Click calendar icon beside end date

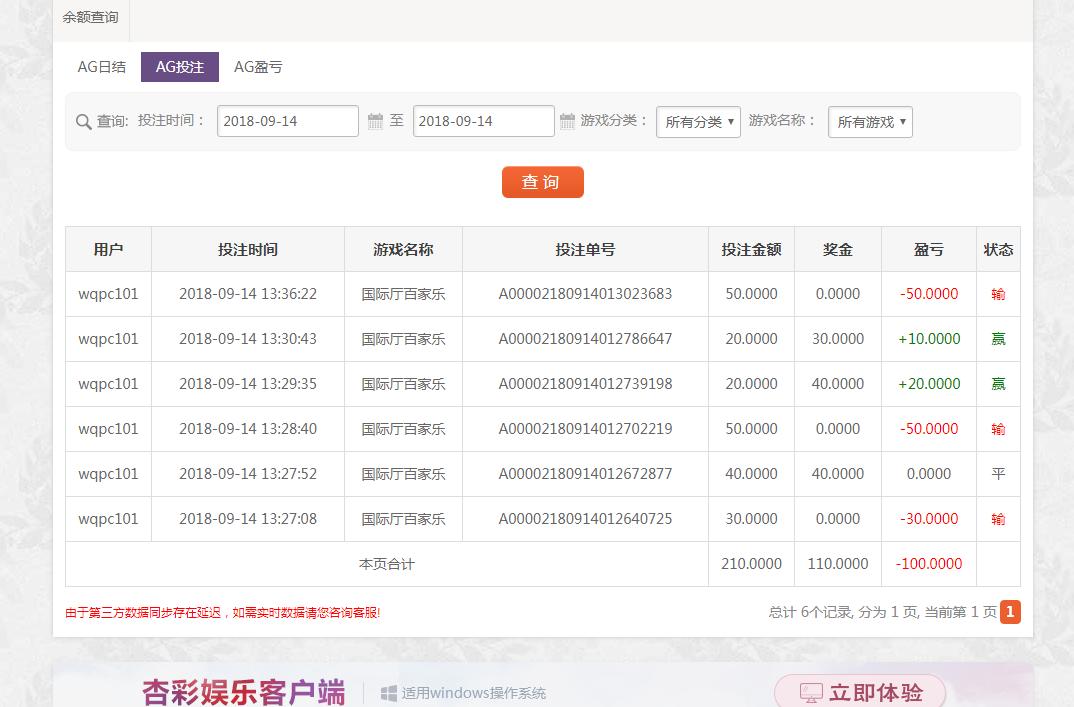[567, 121]
